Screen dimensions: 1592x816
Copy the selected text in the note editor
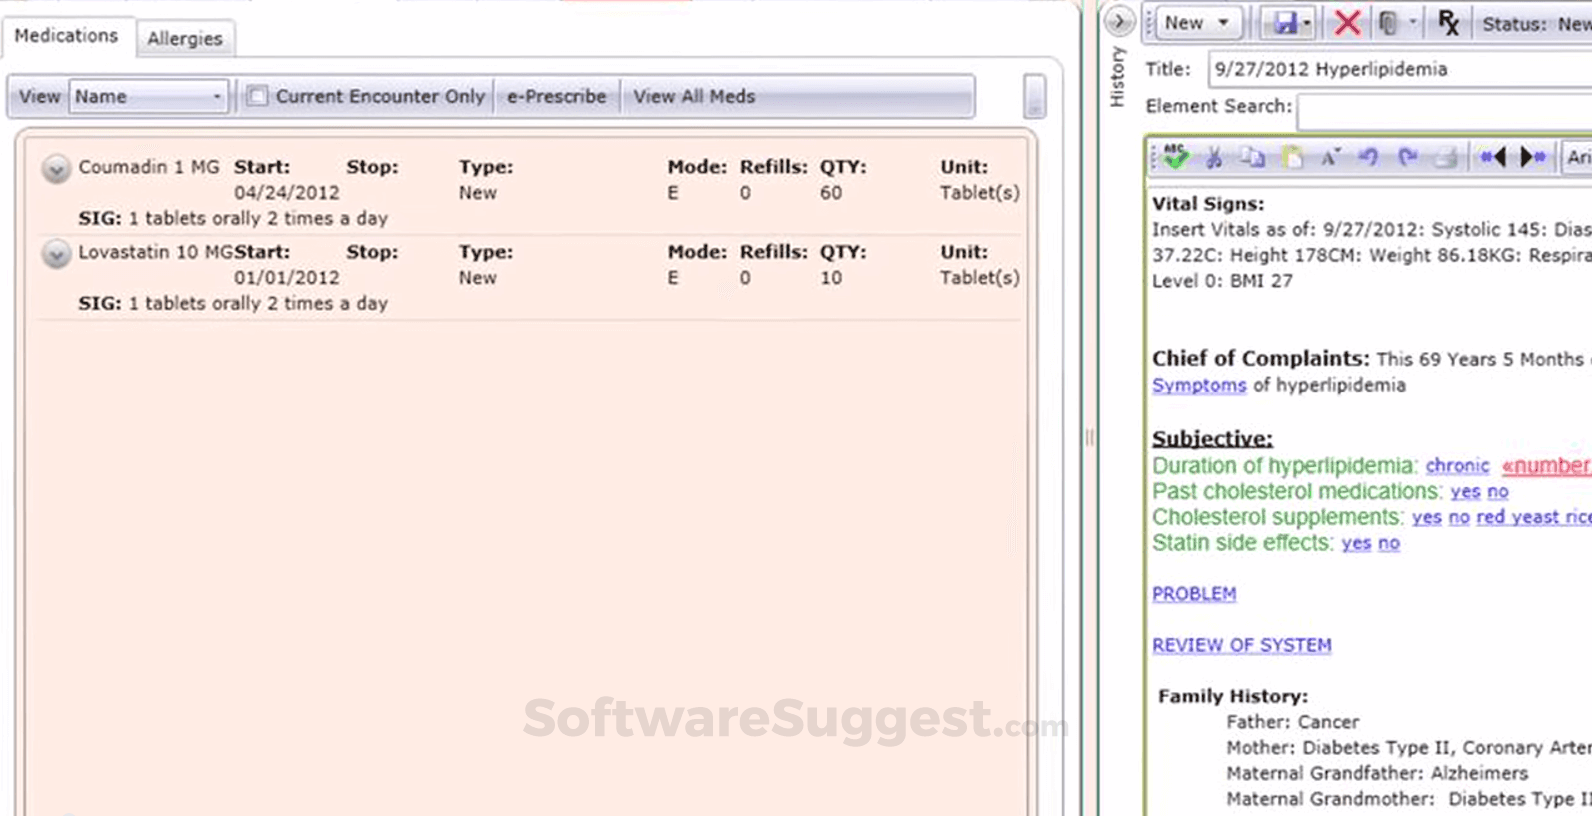pos(1252,157)
